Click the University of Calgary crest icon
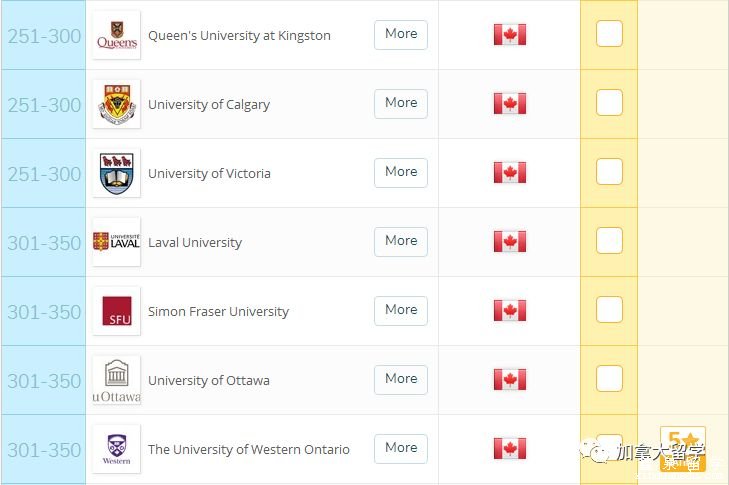The height and width of the screenshot is (485, 729). click(x=117, y=104)
